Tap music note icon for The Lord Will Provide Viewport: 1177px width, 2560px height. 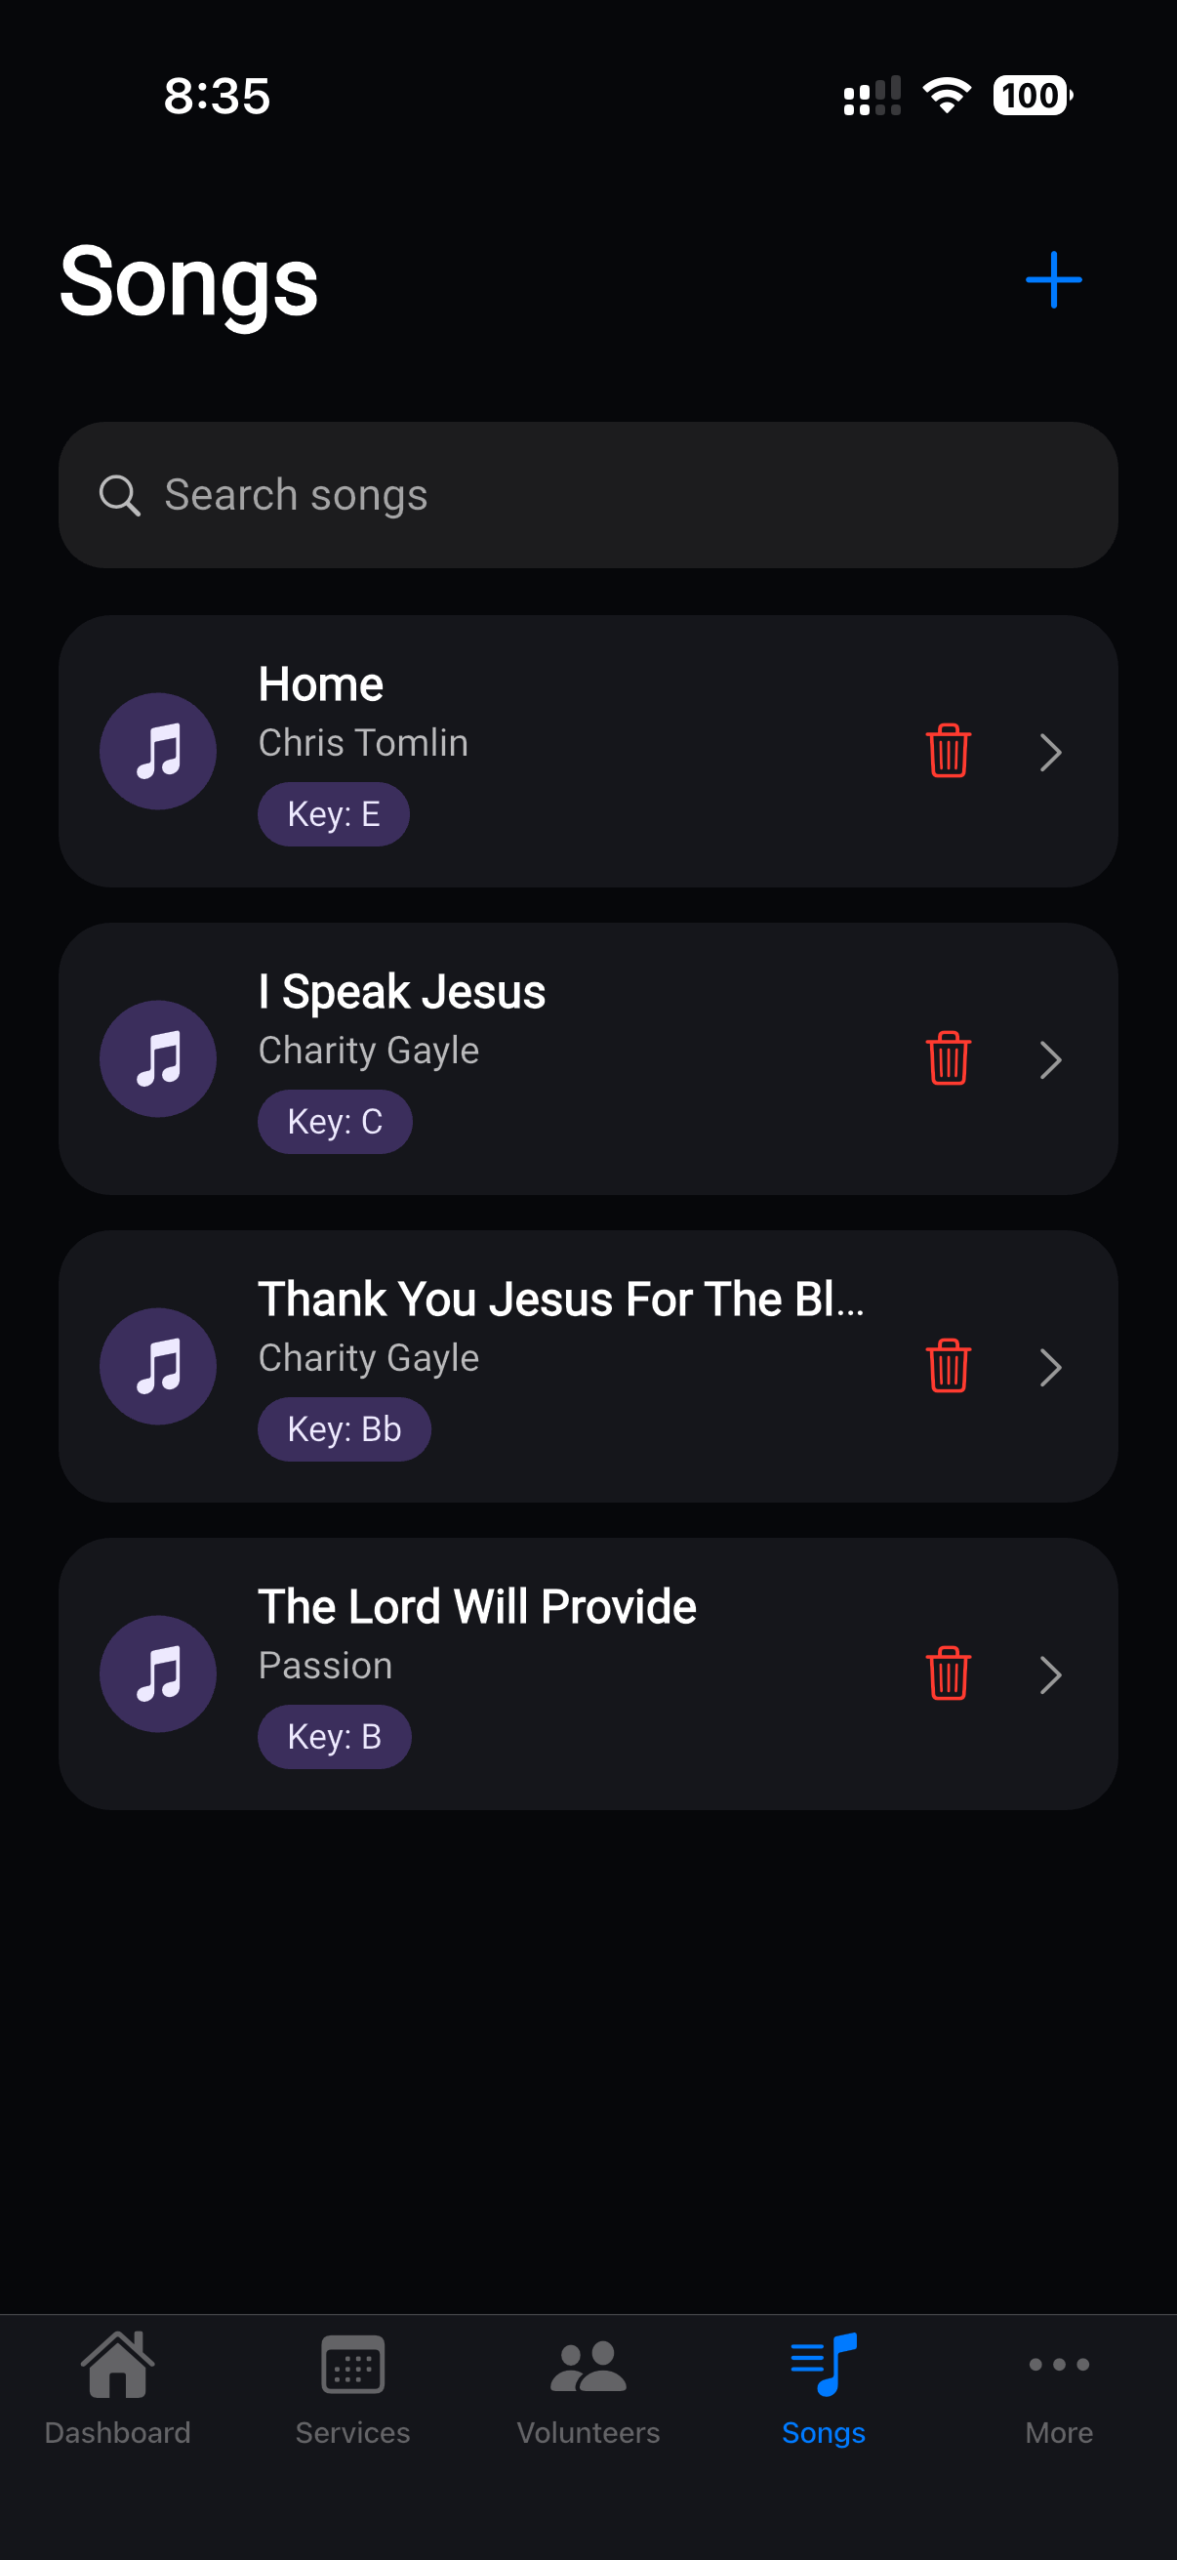coord(158,1673)
